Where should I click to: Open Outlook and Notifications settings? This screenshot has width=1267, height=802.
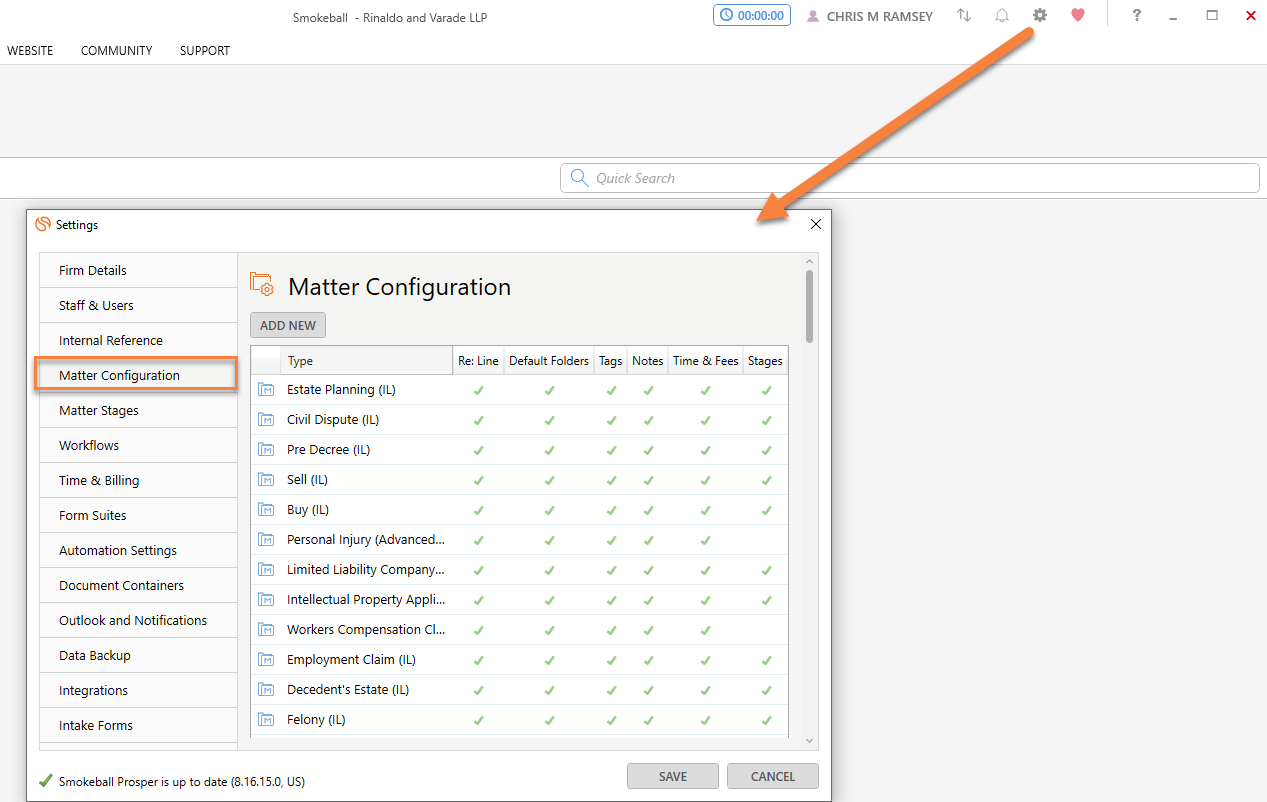pyautogui.click(x=138, y=621)
